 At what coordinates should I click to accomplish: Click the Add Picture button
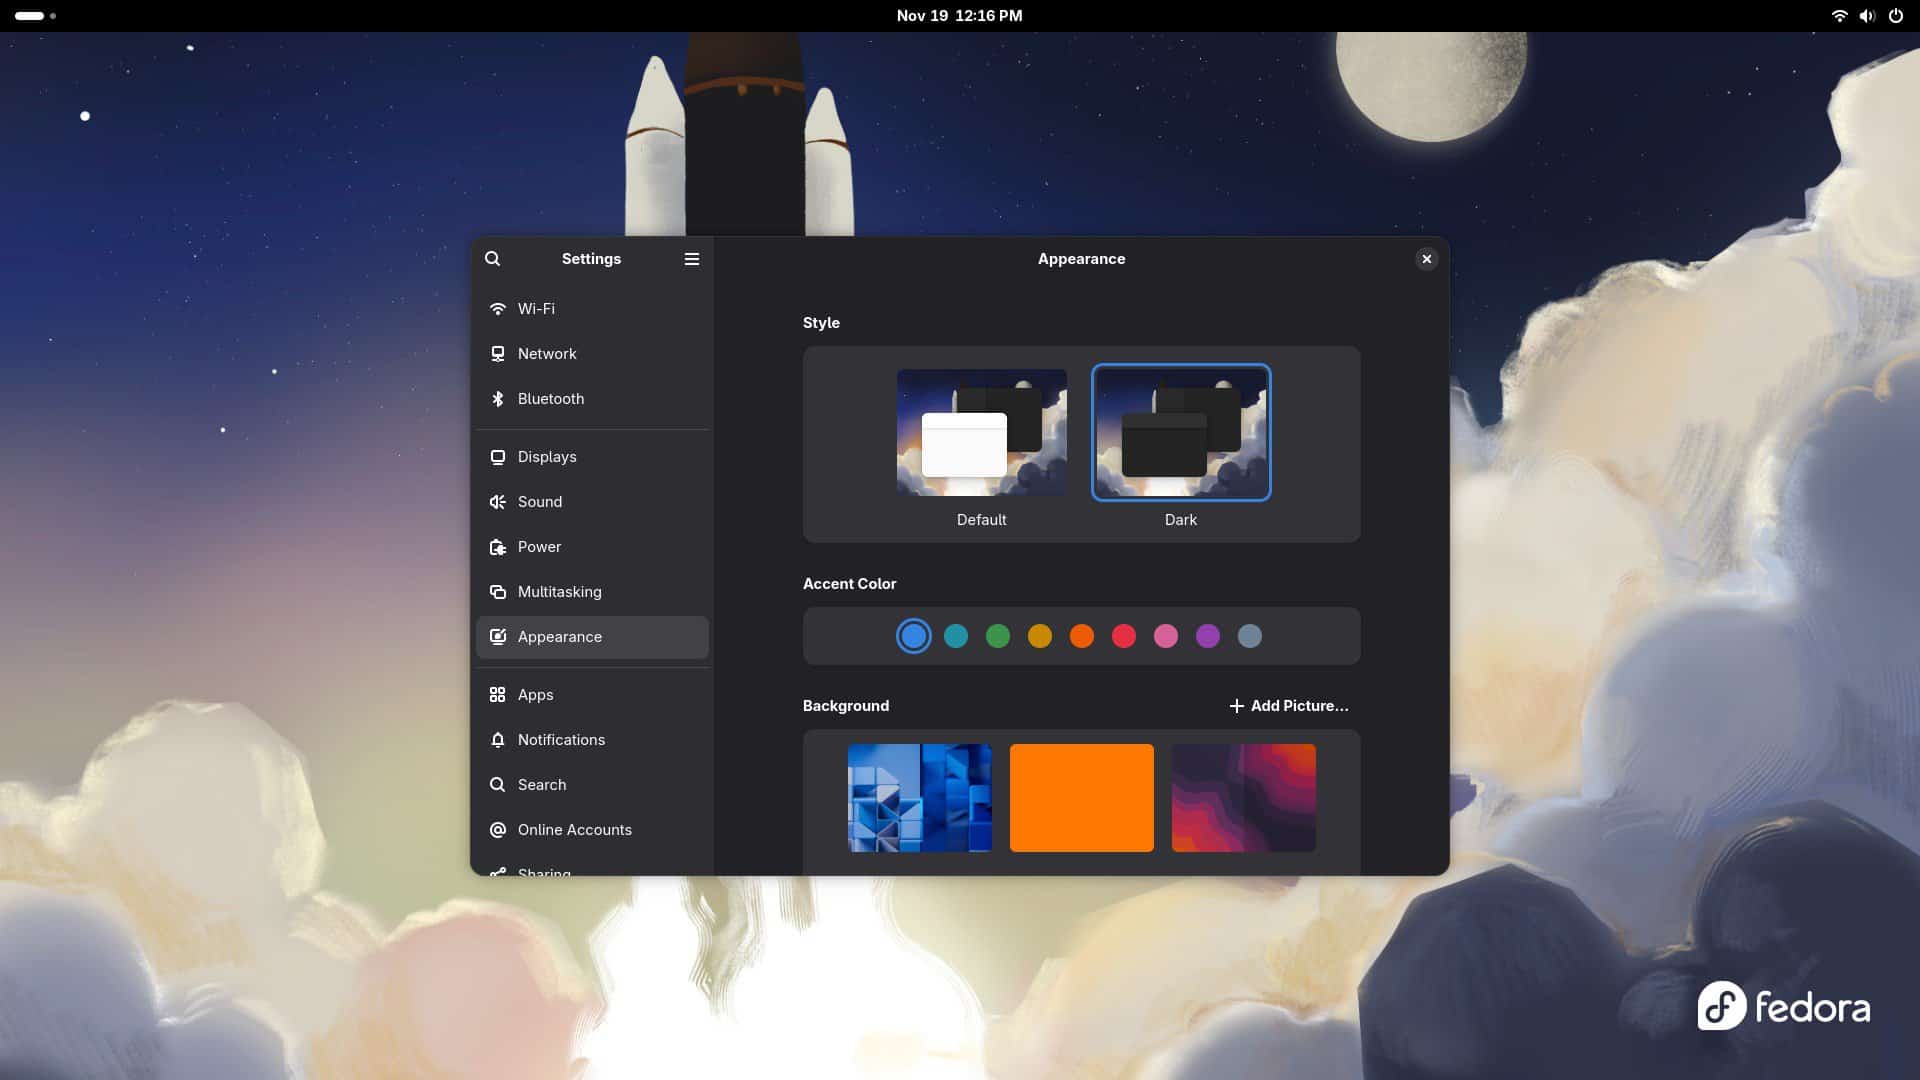coord(1288,706)
